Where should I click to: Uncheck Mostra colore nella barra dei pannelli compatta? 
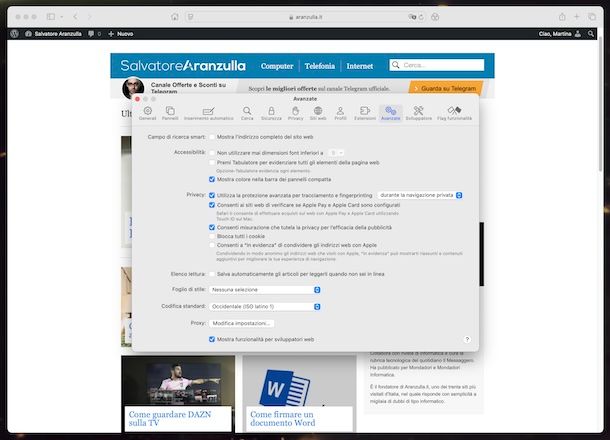point(212,179)
